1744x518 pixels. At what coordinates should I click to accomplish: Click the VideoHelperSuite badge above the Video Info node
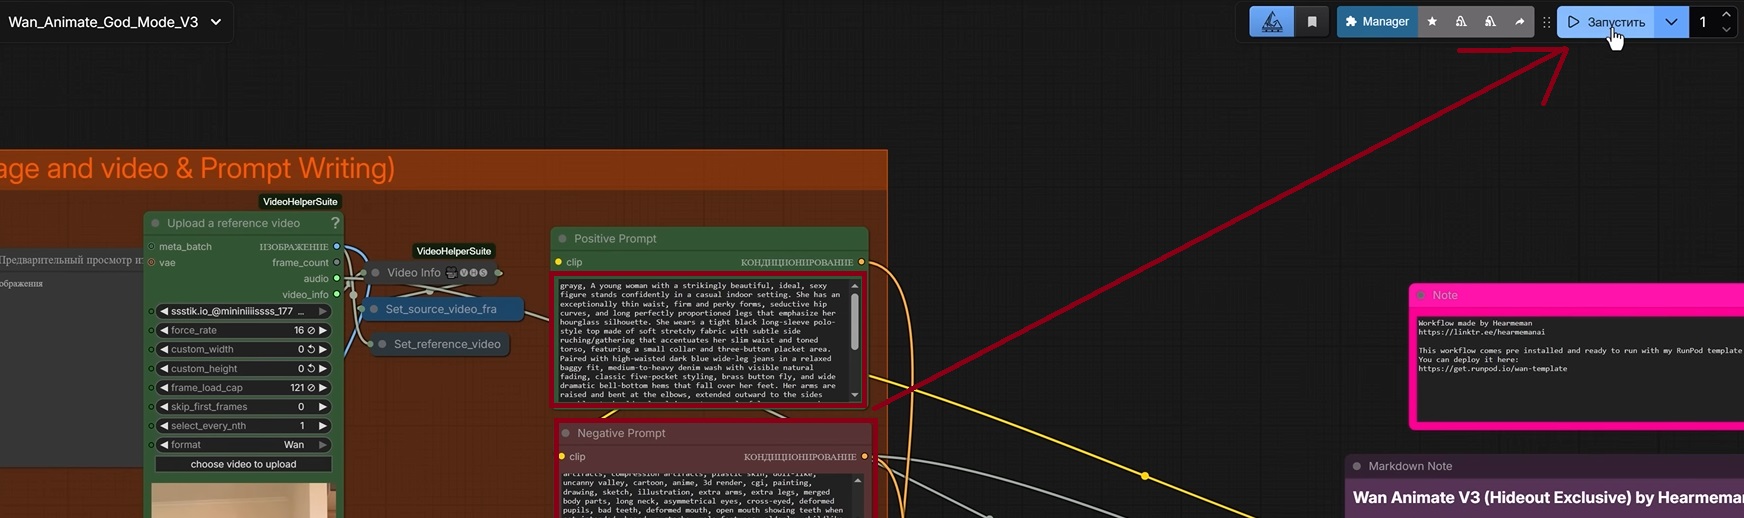pos(454,251)
